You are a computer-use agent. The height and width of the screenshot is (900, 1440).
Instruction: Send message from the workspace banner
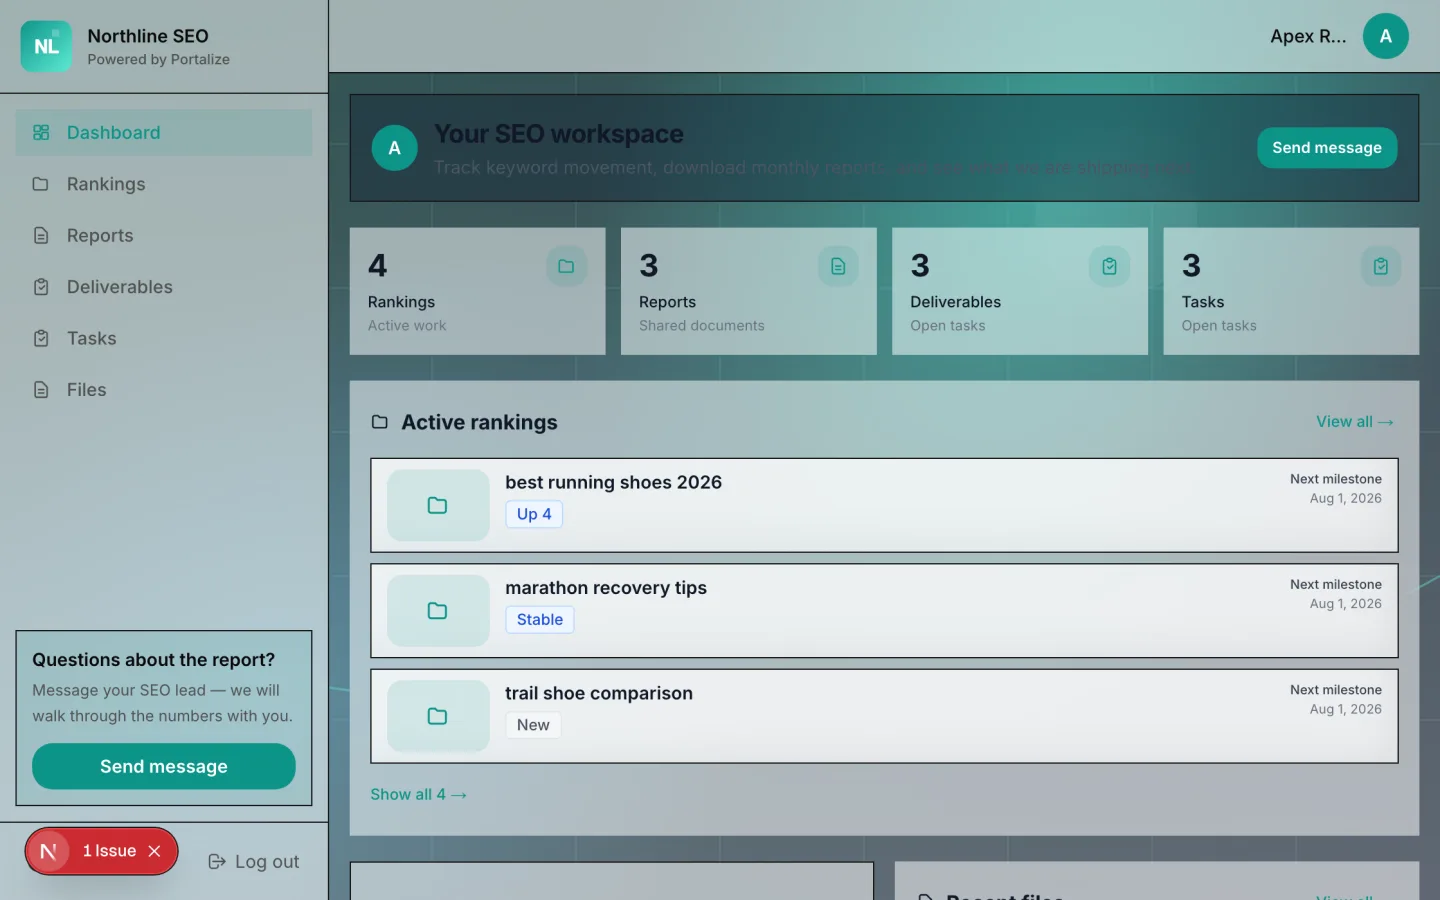[1327, 148]
